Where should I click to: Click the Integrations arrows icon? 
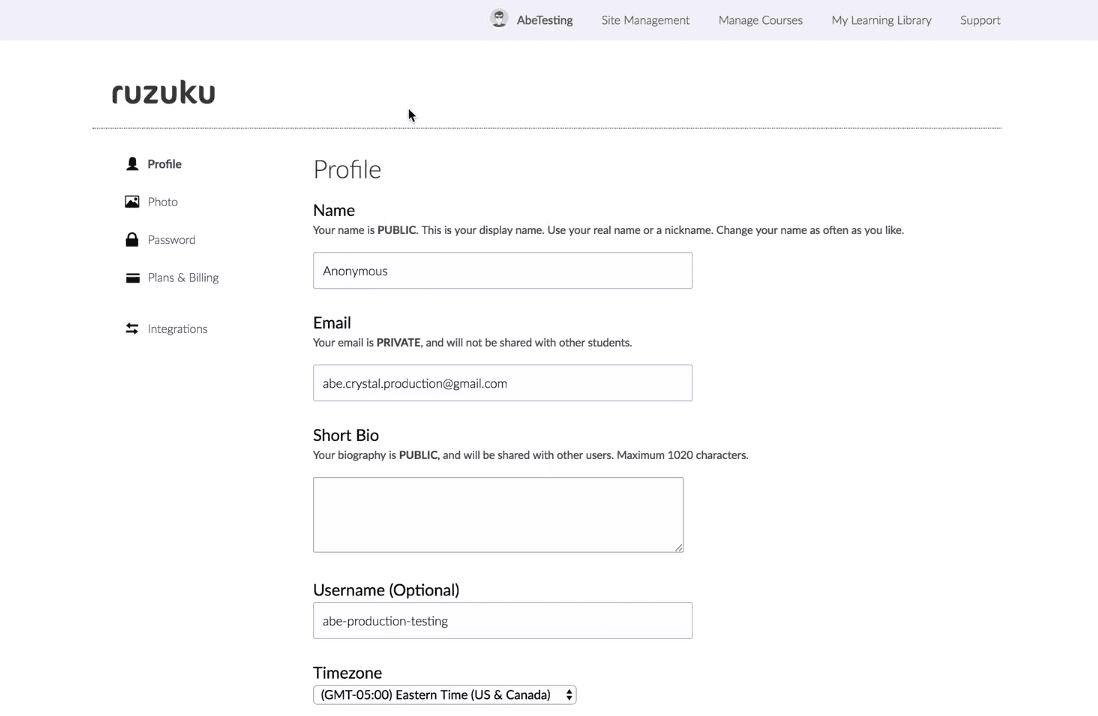click(132, 329)
